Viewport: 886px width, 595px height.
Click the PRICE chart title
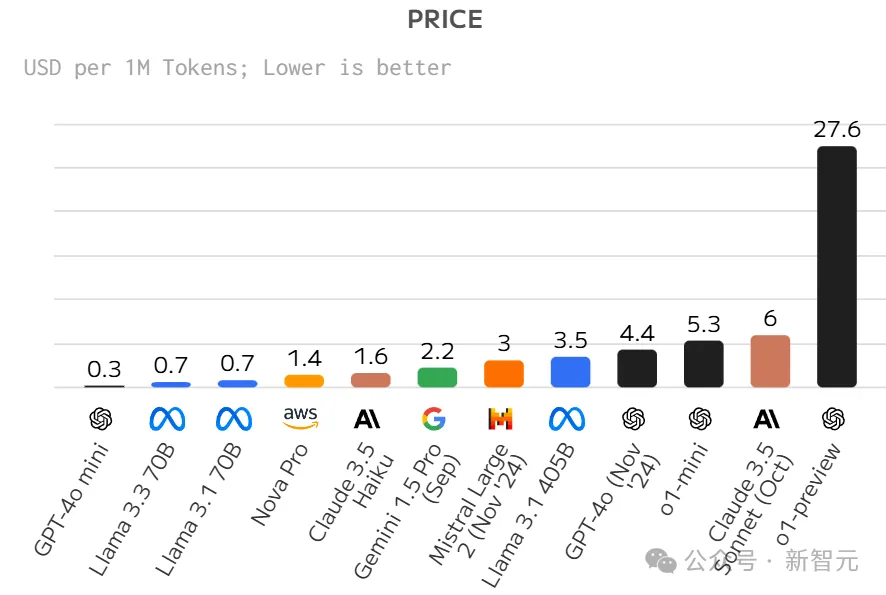click(445, 20)
